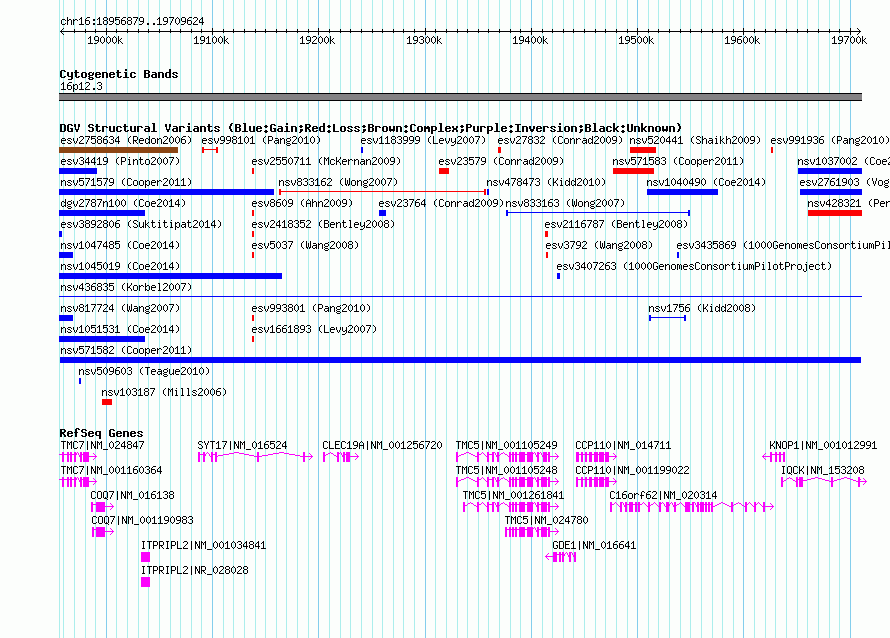Open the TMC5|NM_024780 gene label
The image size is (890, 638).
point(547,521)
